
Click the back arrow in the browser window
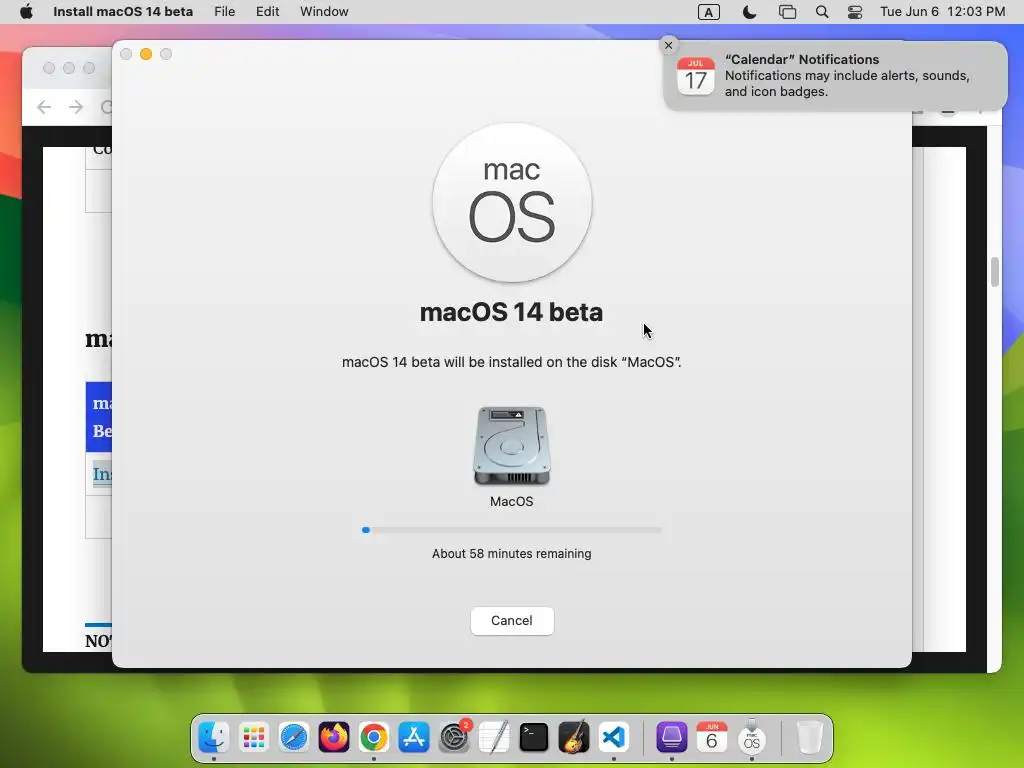pos(44,107)
